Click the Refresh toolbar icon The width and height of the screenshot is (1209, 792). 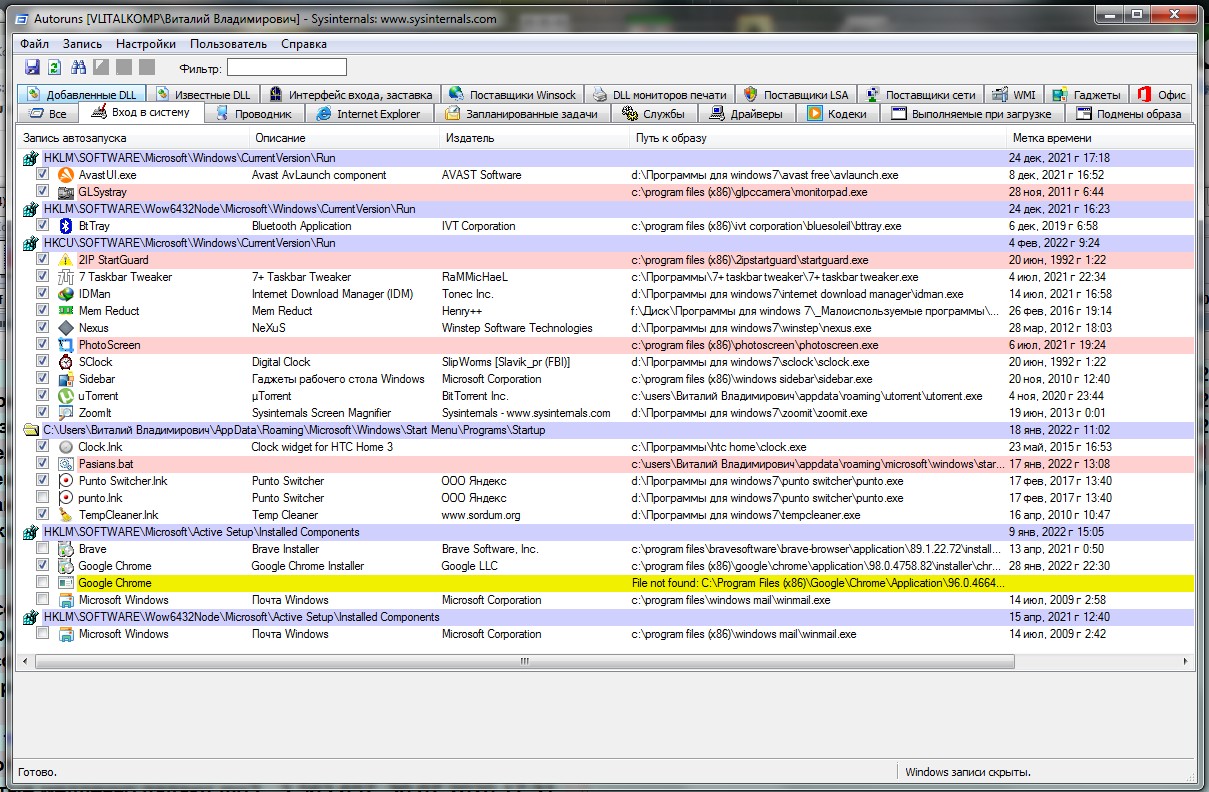tap(54, 67)
